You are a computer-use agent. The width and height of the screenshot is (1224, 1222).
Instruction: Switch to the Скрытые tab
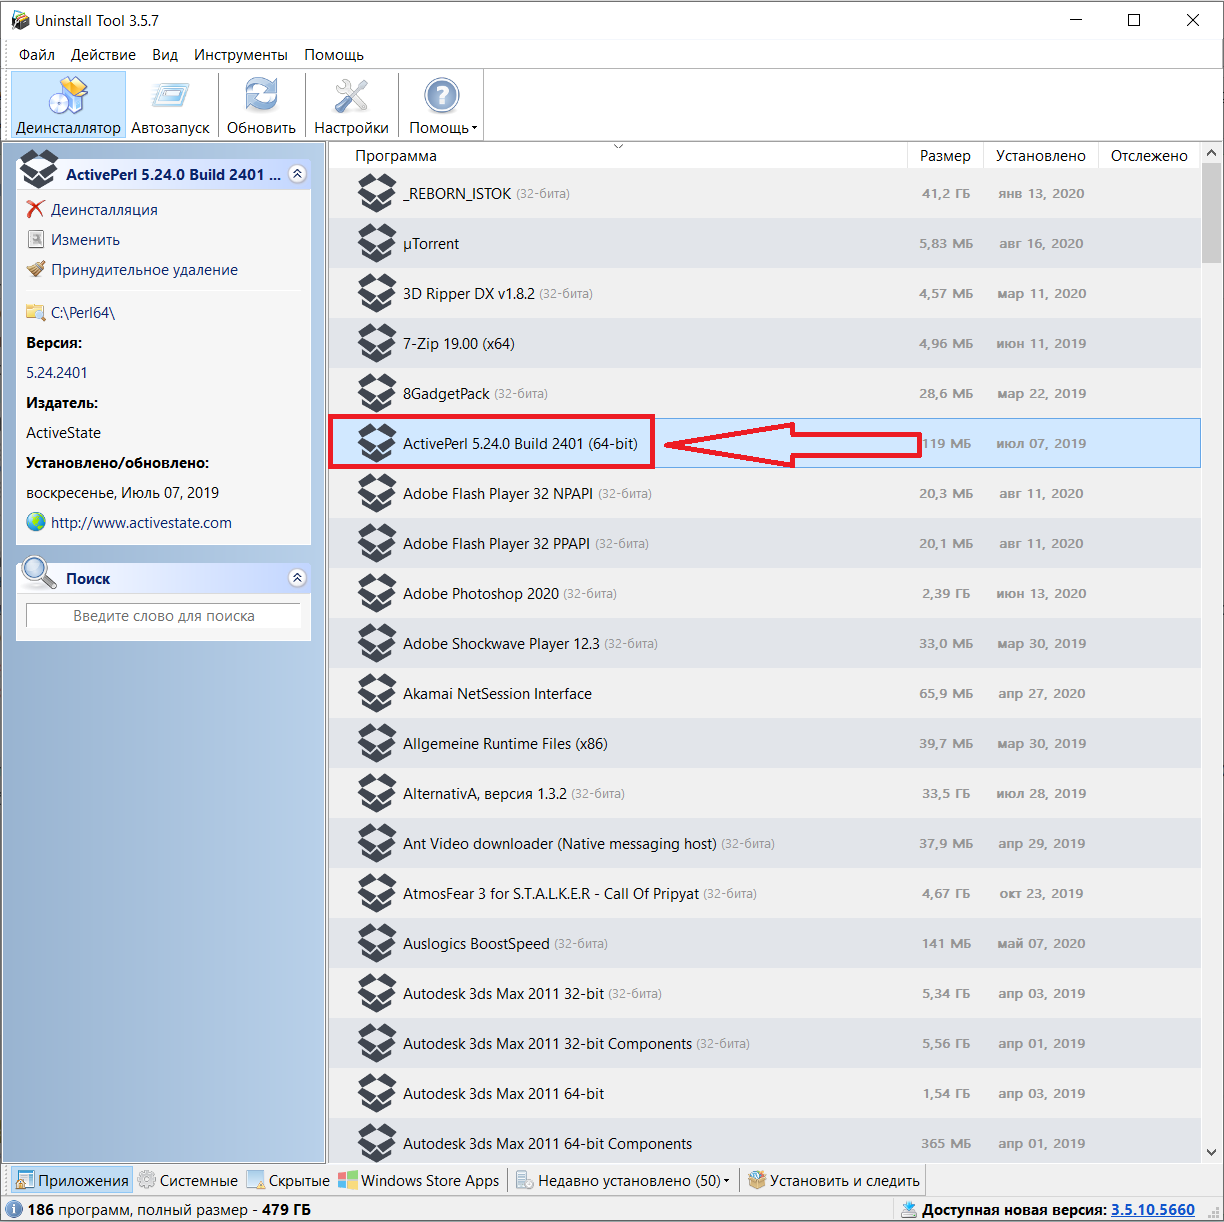tap(288, 1181)
